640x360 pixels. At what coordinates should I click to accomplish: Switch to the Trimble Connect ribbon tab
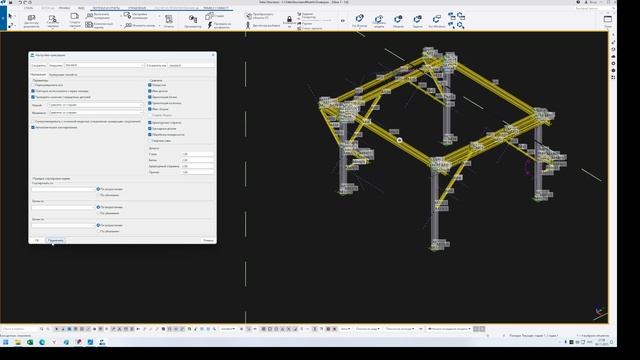click(216, 8)
